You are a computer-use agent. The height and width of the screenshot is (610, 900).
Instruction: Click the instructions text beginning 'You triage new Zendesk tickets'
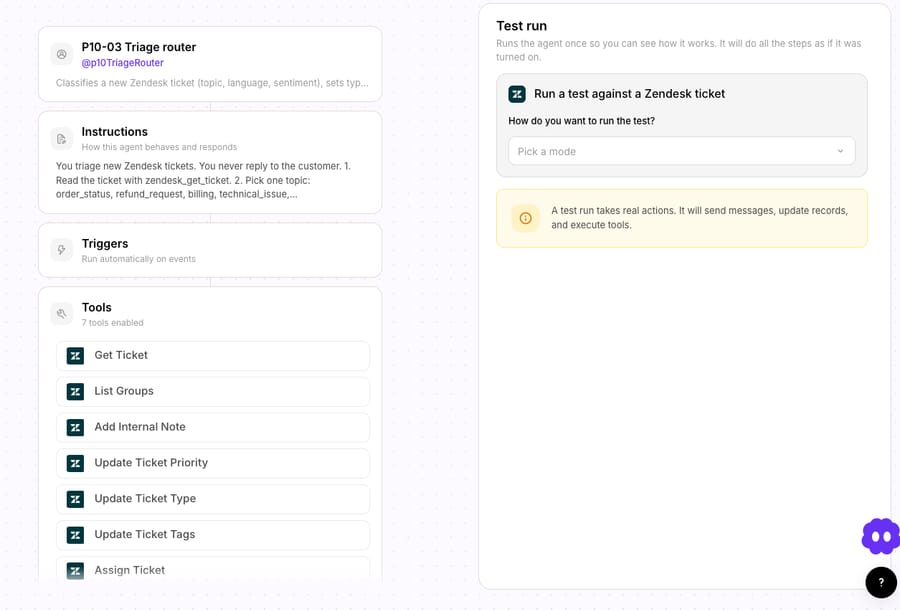pos(203,180)
